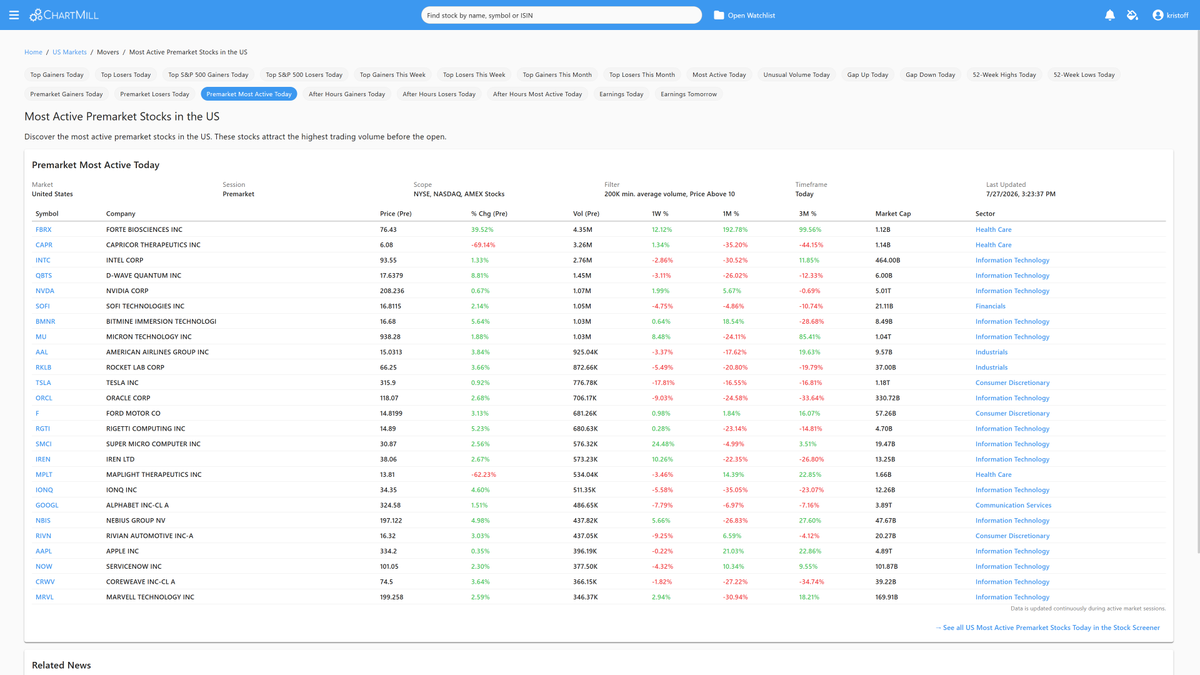The height and width of the screenshot is (675, 1200).
Task: Open 52-Week Lows Today
Action: click(x=1084, y=75)
